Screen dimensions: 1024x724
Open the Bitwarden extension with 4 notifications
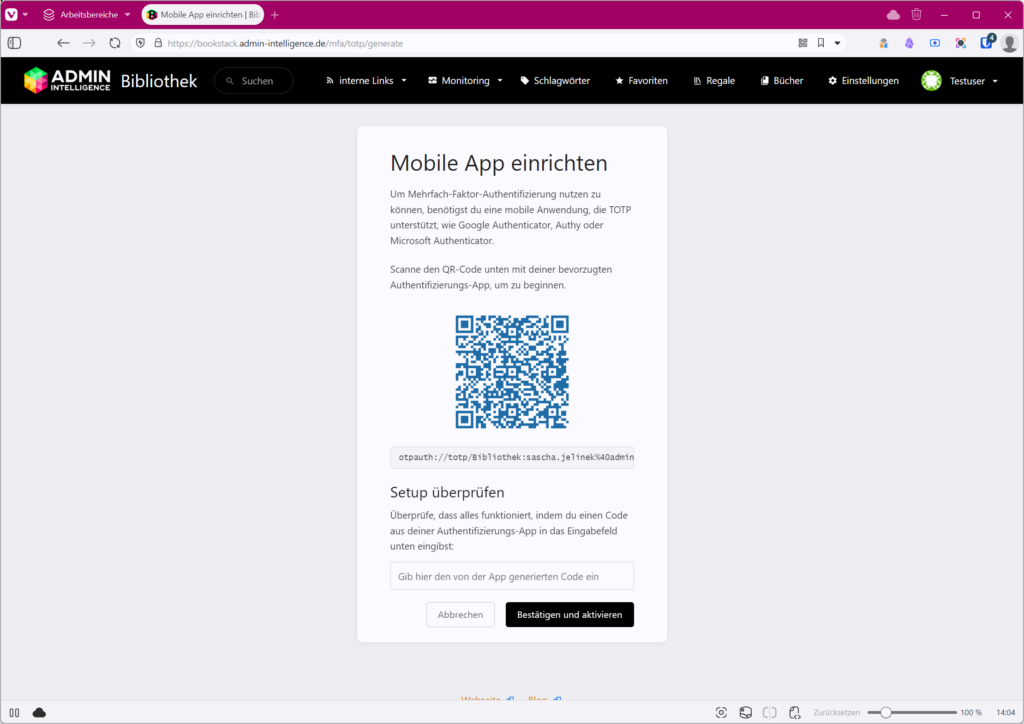986,43
